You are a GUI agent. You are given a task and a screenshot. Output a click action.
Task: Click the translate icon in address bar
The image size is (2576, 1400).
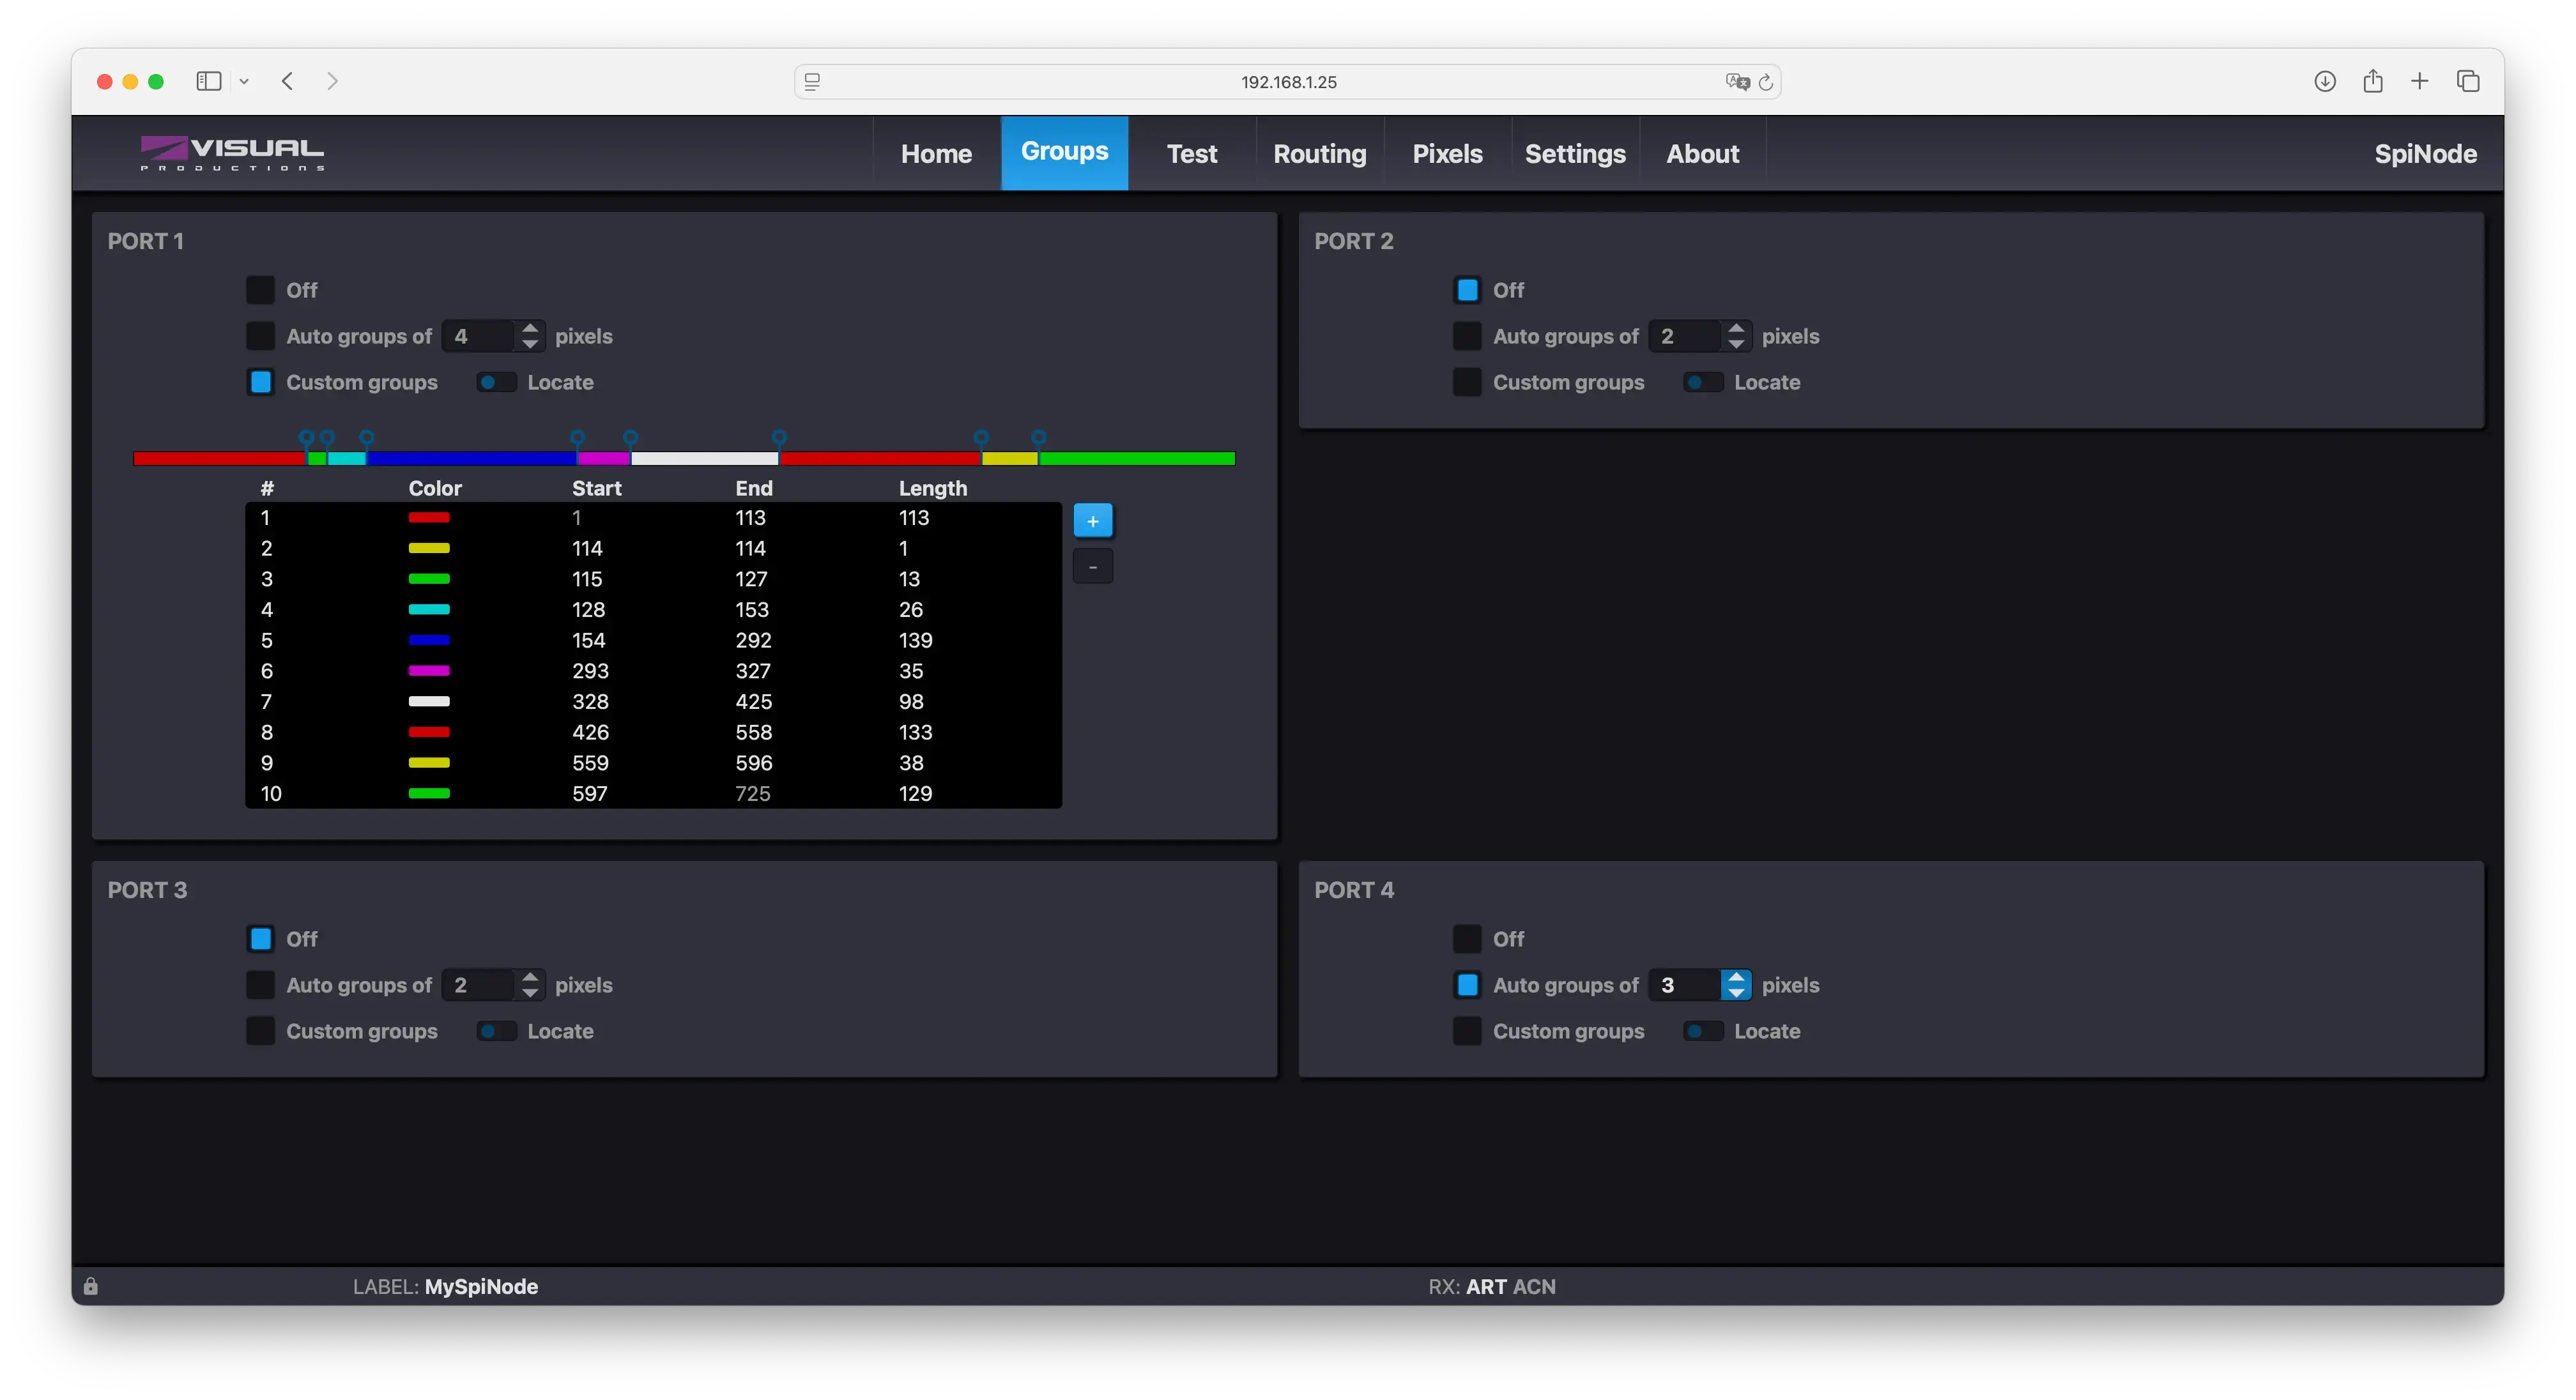pos(1737,82)
